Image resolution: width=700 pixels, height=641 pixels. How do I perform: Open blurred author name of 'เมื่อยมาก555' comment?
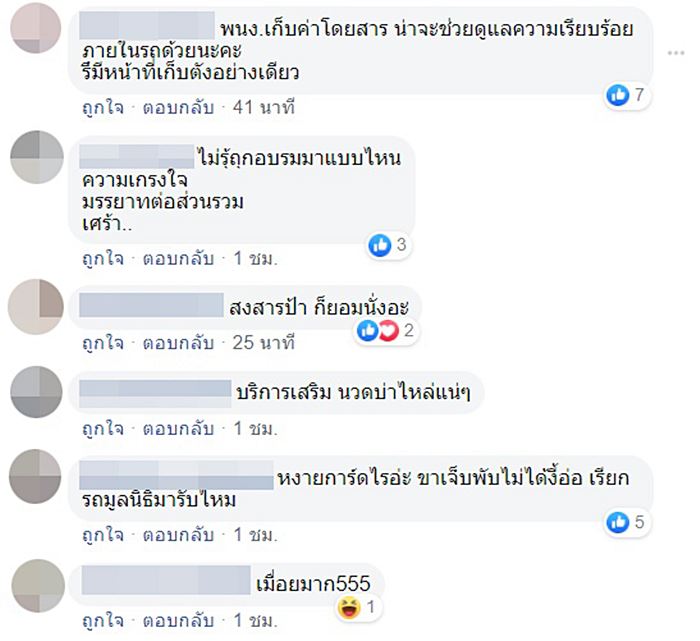[166, 580]
